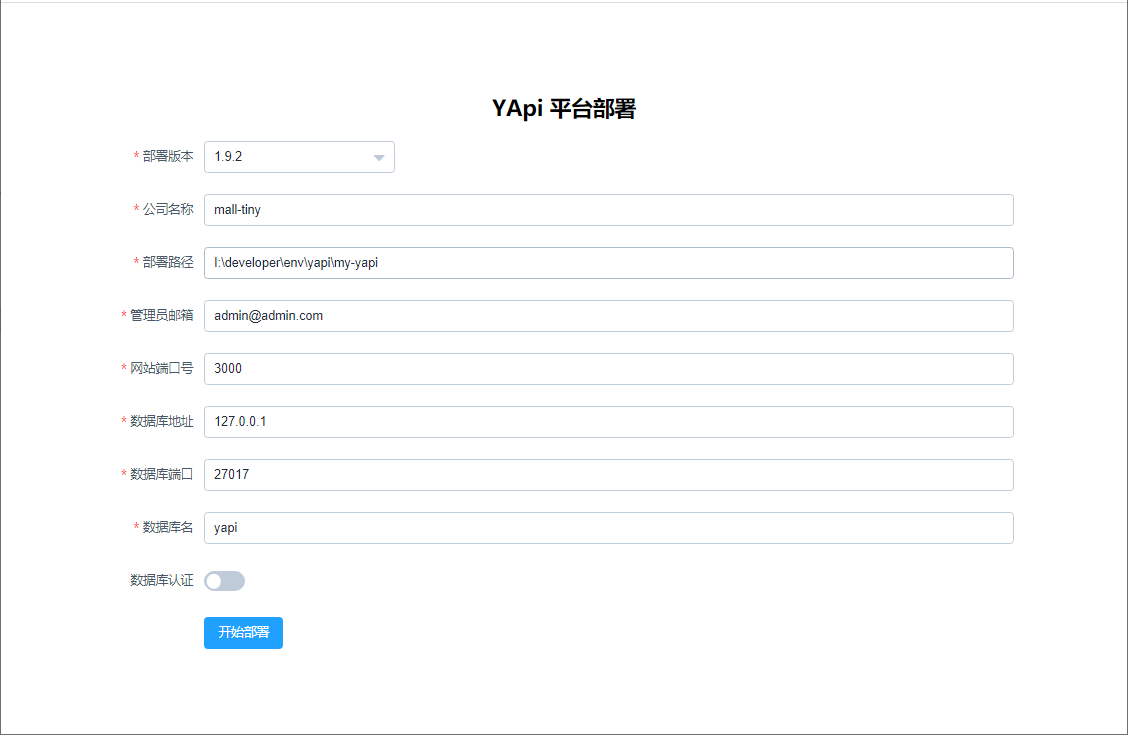Click the 数据库端口 label

161,474
